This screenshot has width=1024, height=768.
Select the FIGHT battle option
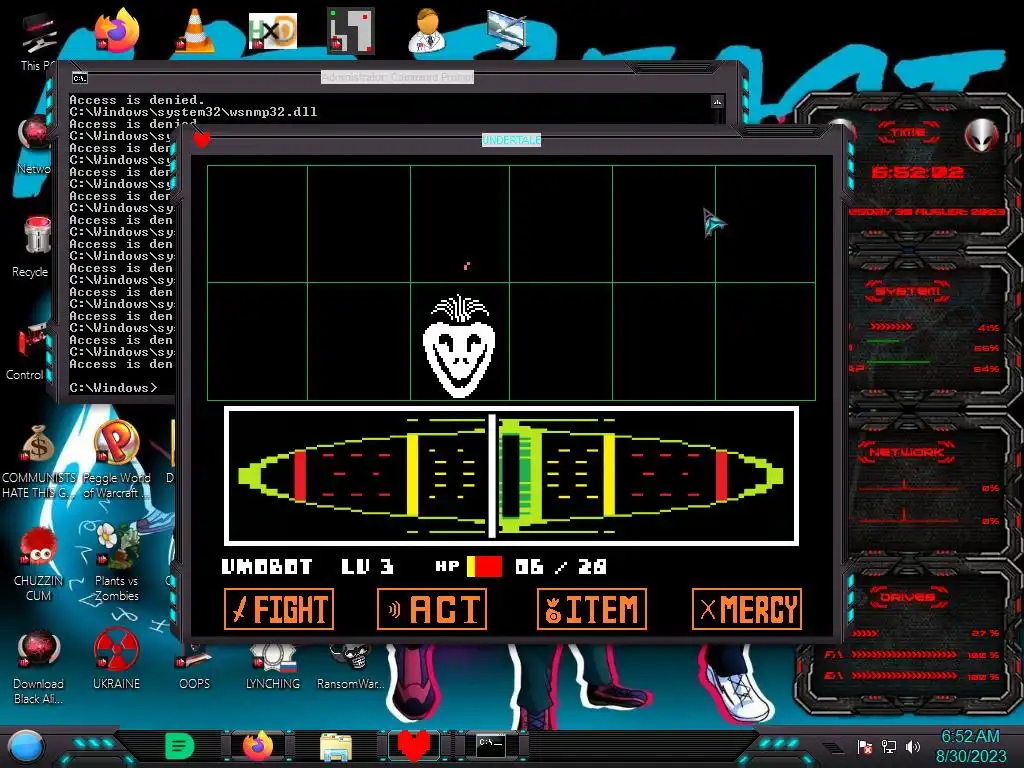click(x=279, y=609)
